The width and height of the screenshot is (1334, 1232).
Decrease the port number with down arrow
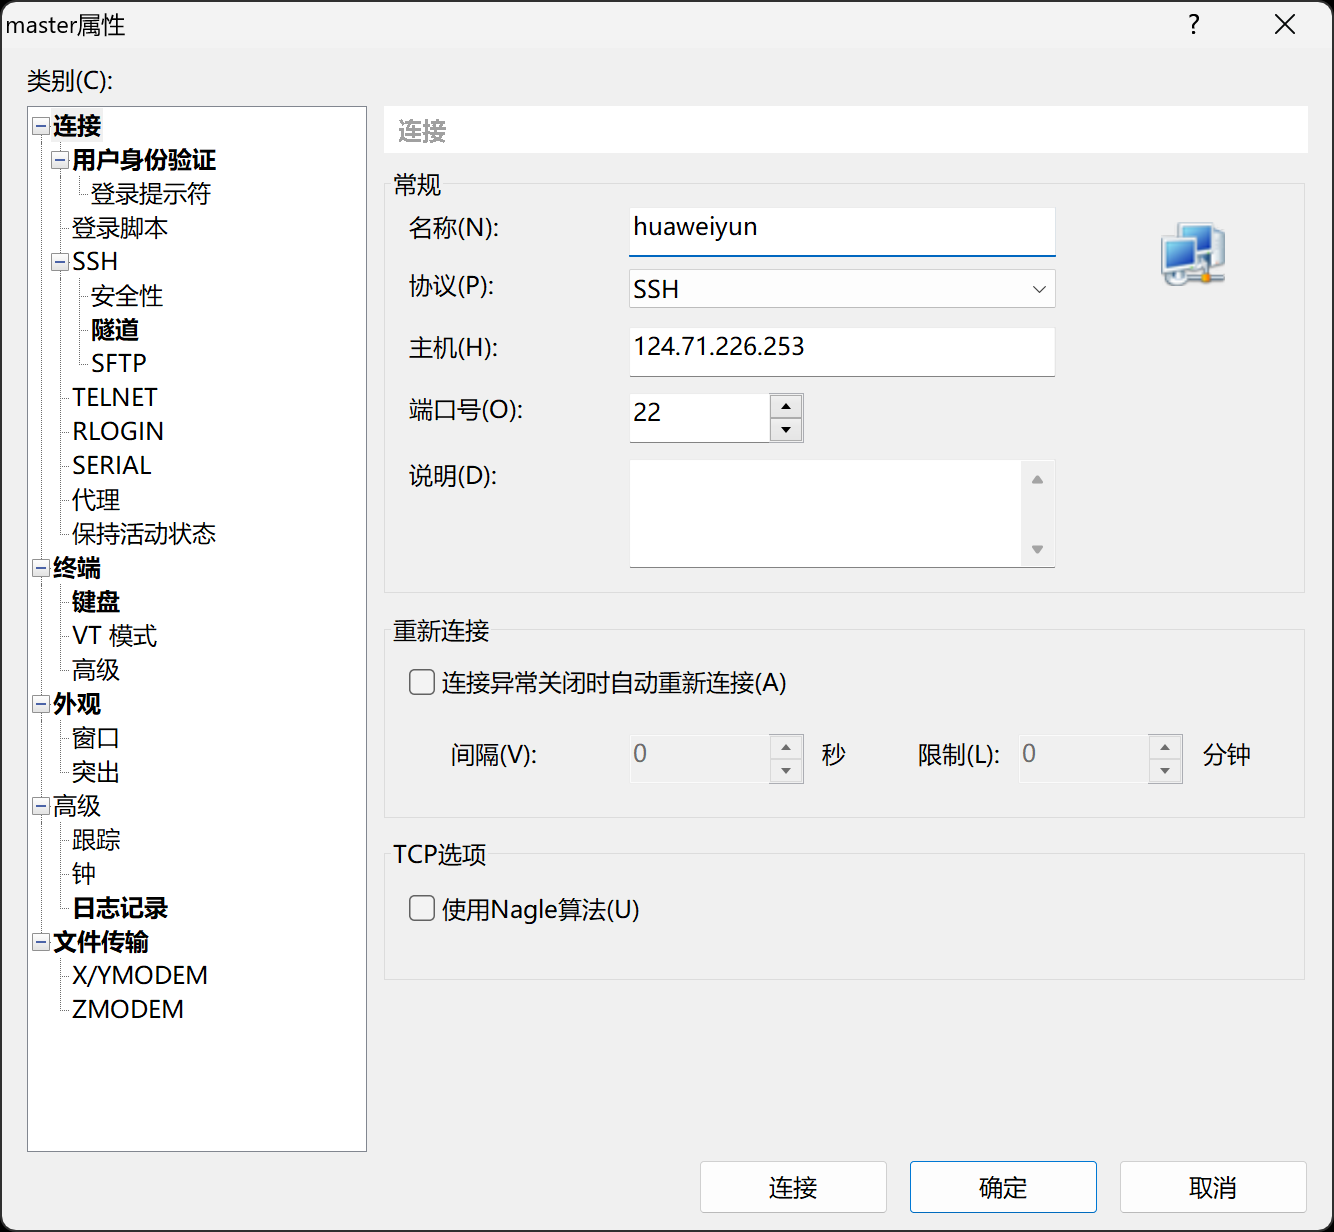[786, 430]
